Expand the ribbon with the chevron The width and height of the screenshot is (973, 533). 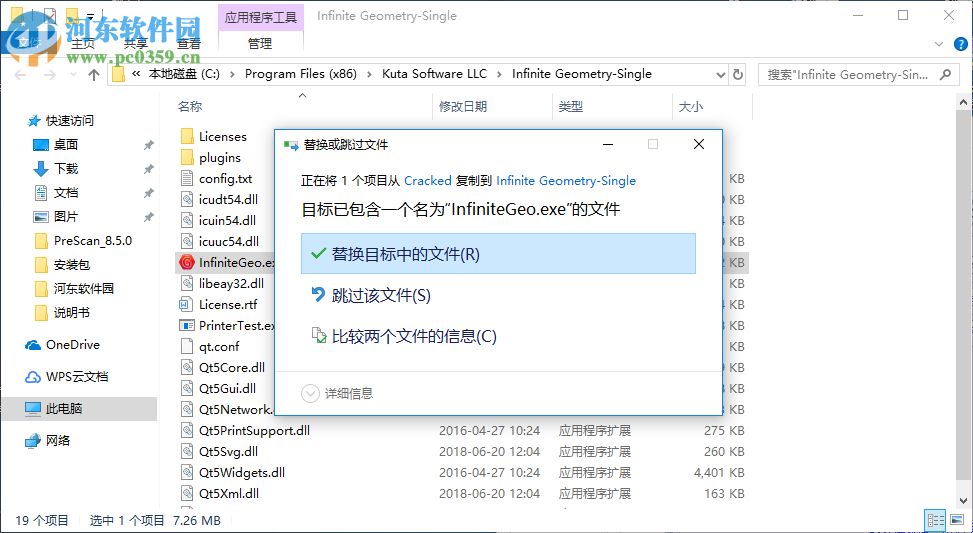(x=938, y=44)
